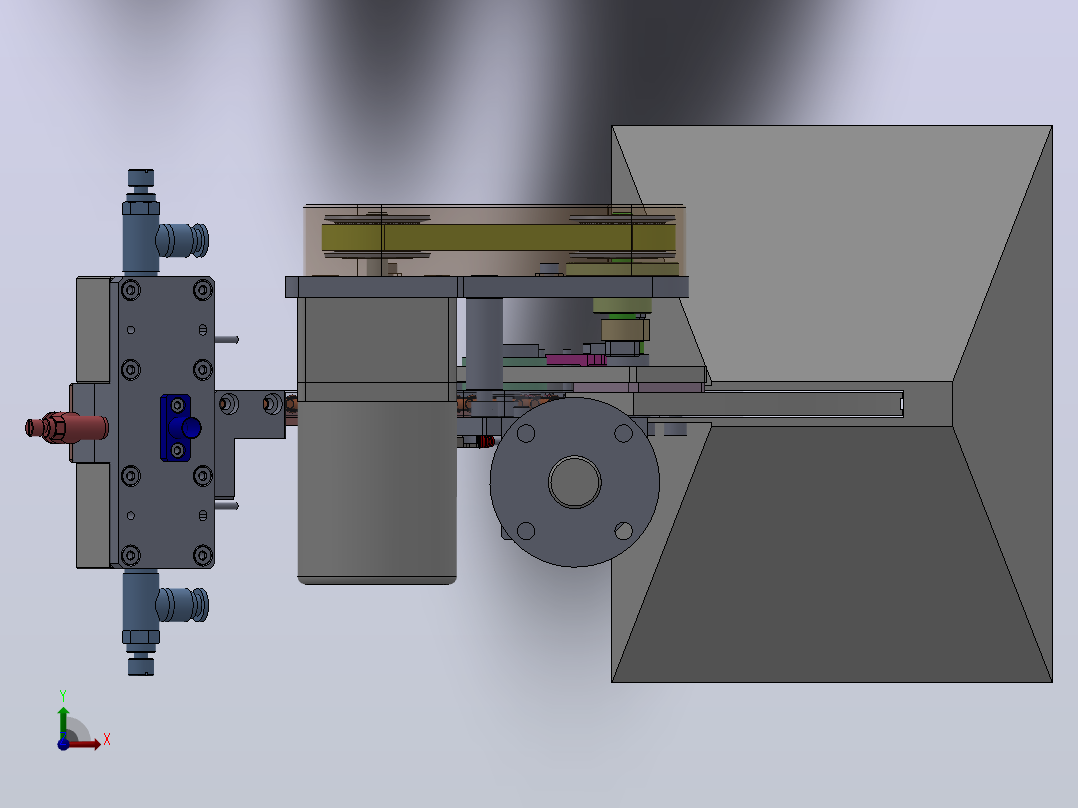Select the top tee fitting on the valve block
This screenshot has height=808, width=1078.
click(164, 222)
